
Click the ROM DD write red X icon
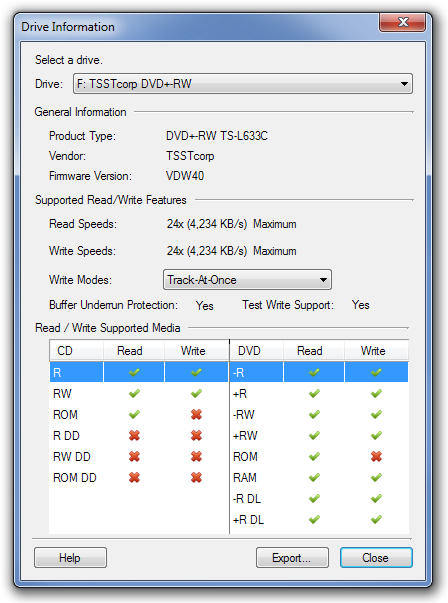pyautogui.click(x=196, y=478)
